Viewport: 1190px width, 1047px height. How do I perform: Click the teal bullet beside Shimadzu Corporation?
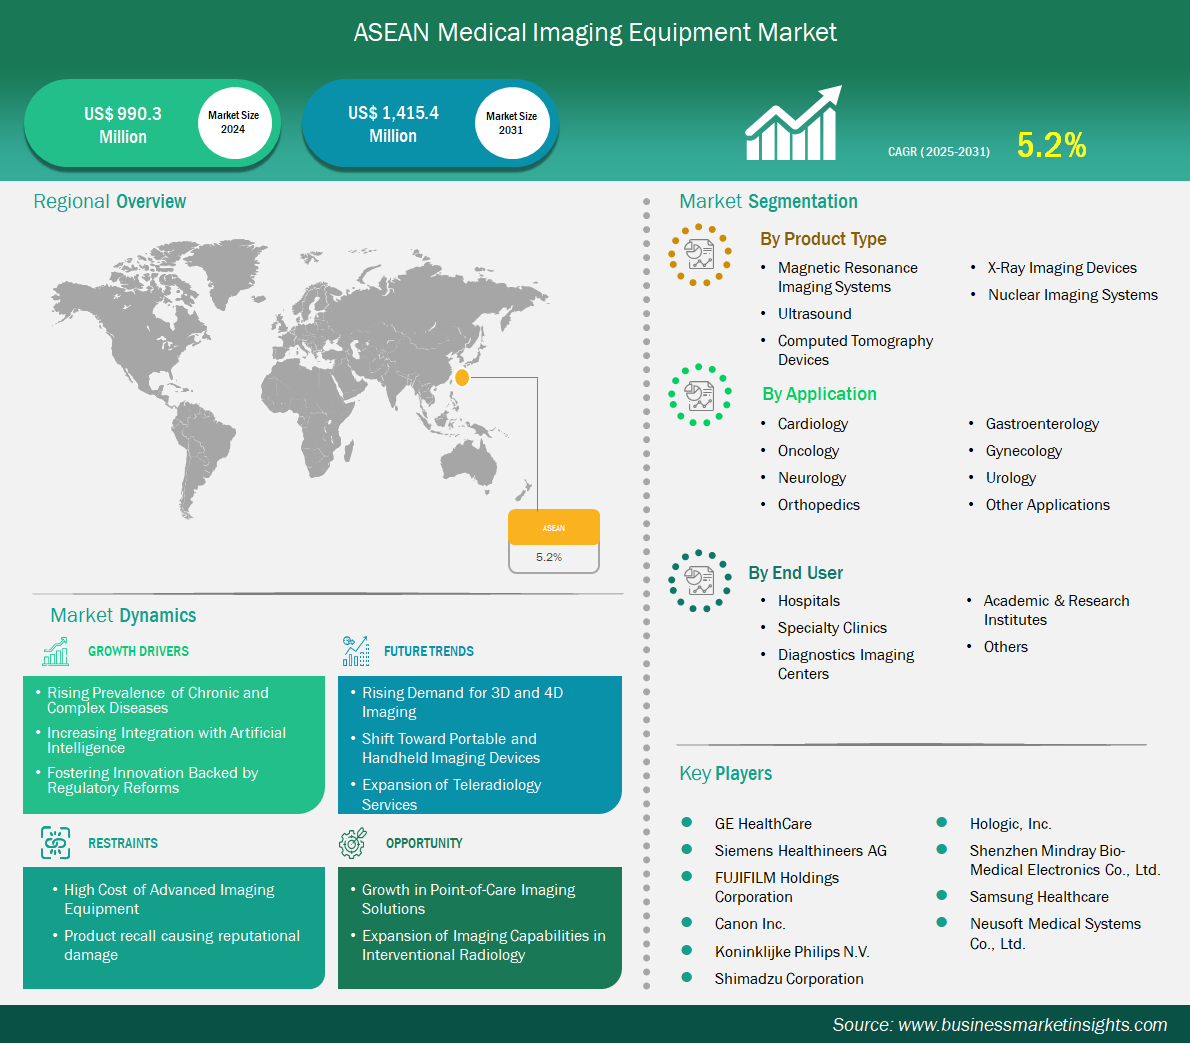pyautogui.click(x=687, y=977)
